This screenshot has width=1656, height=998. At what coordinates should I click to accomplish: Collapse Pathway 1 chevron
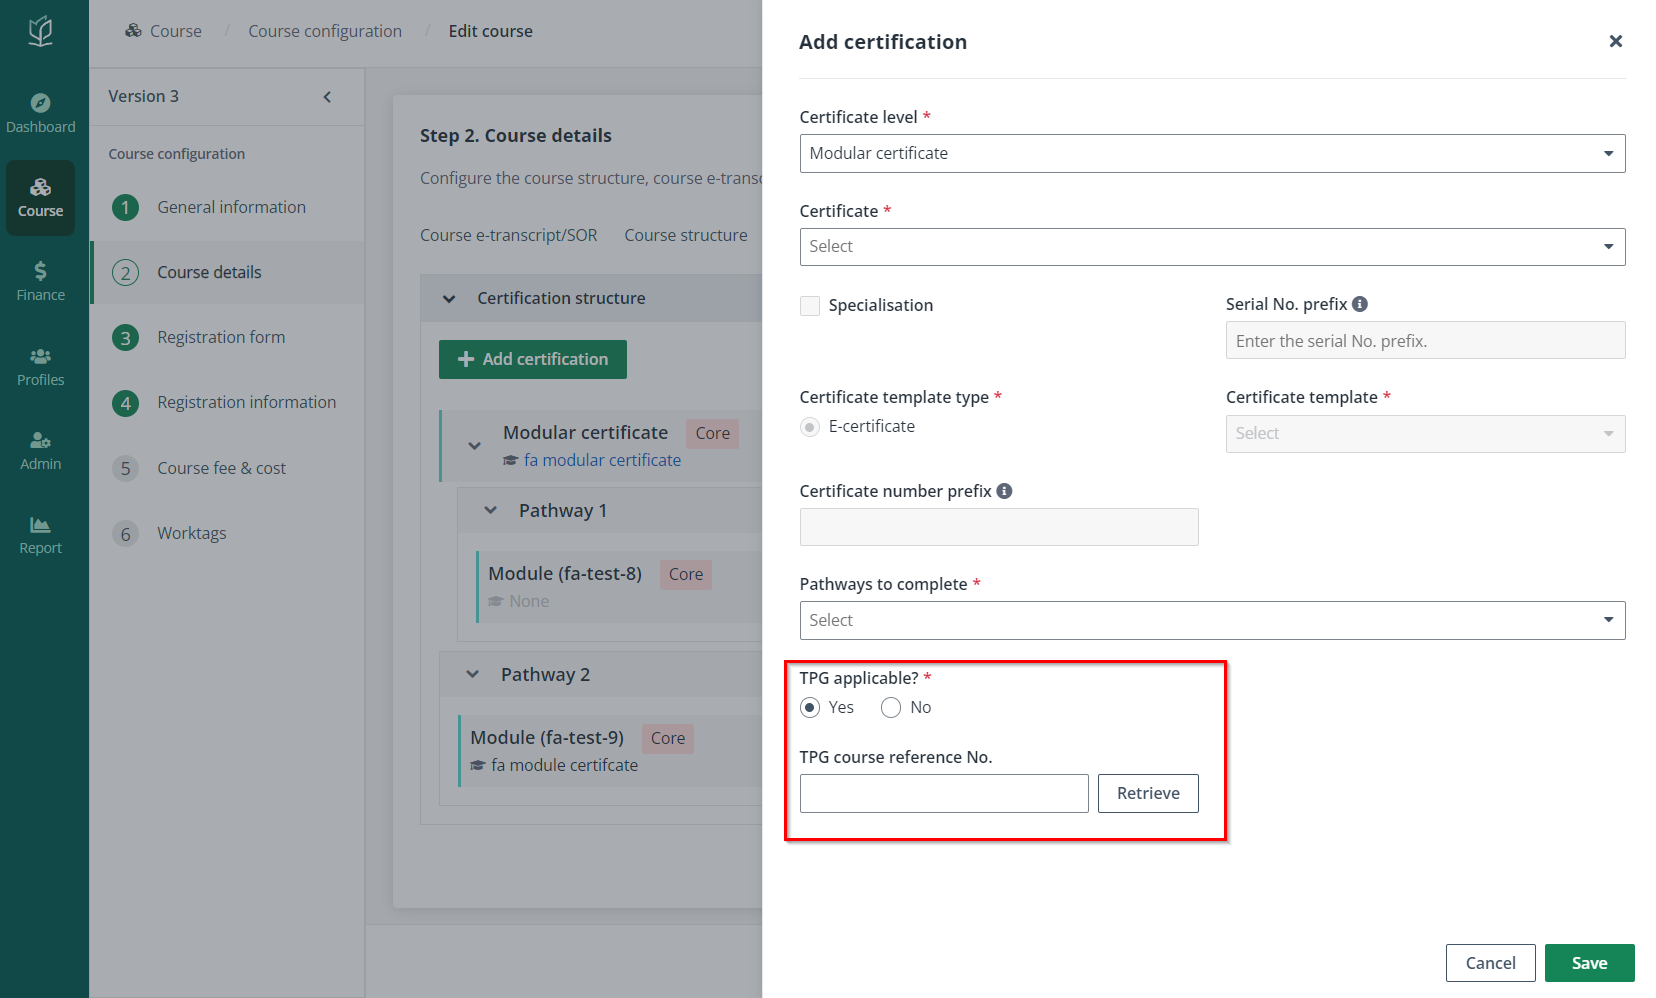(490, 511)
